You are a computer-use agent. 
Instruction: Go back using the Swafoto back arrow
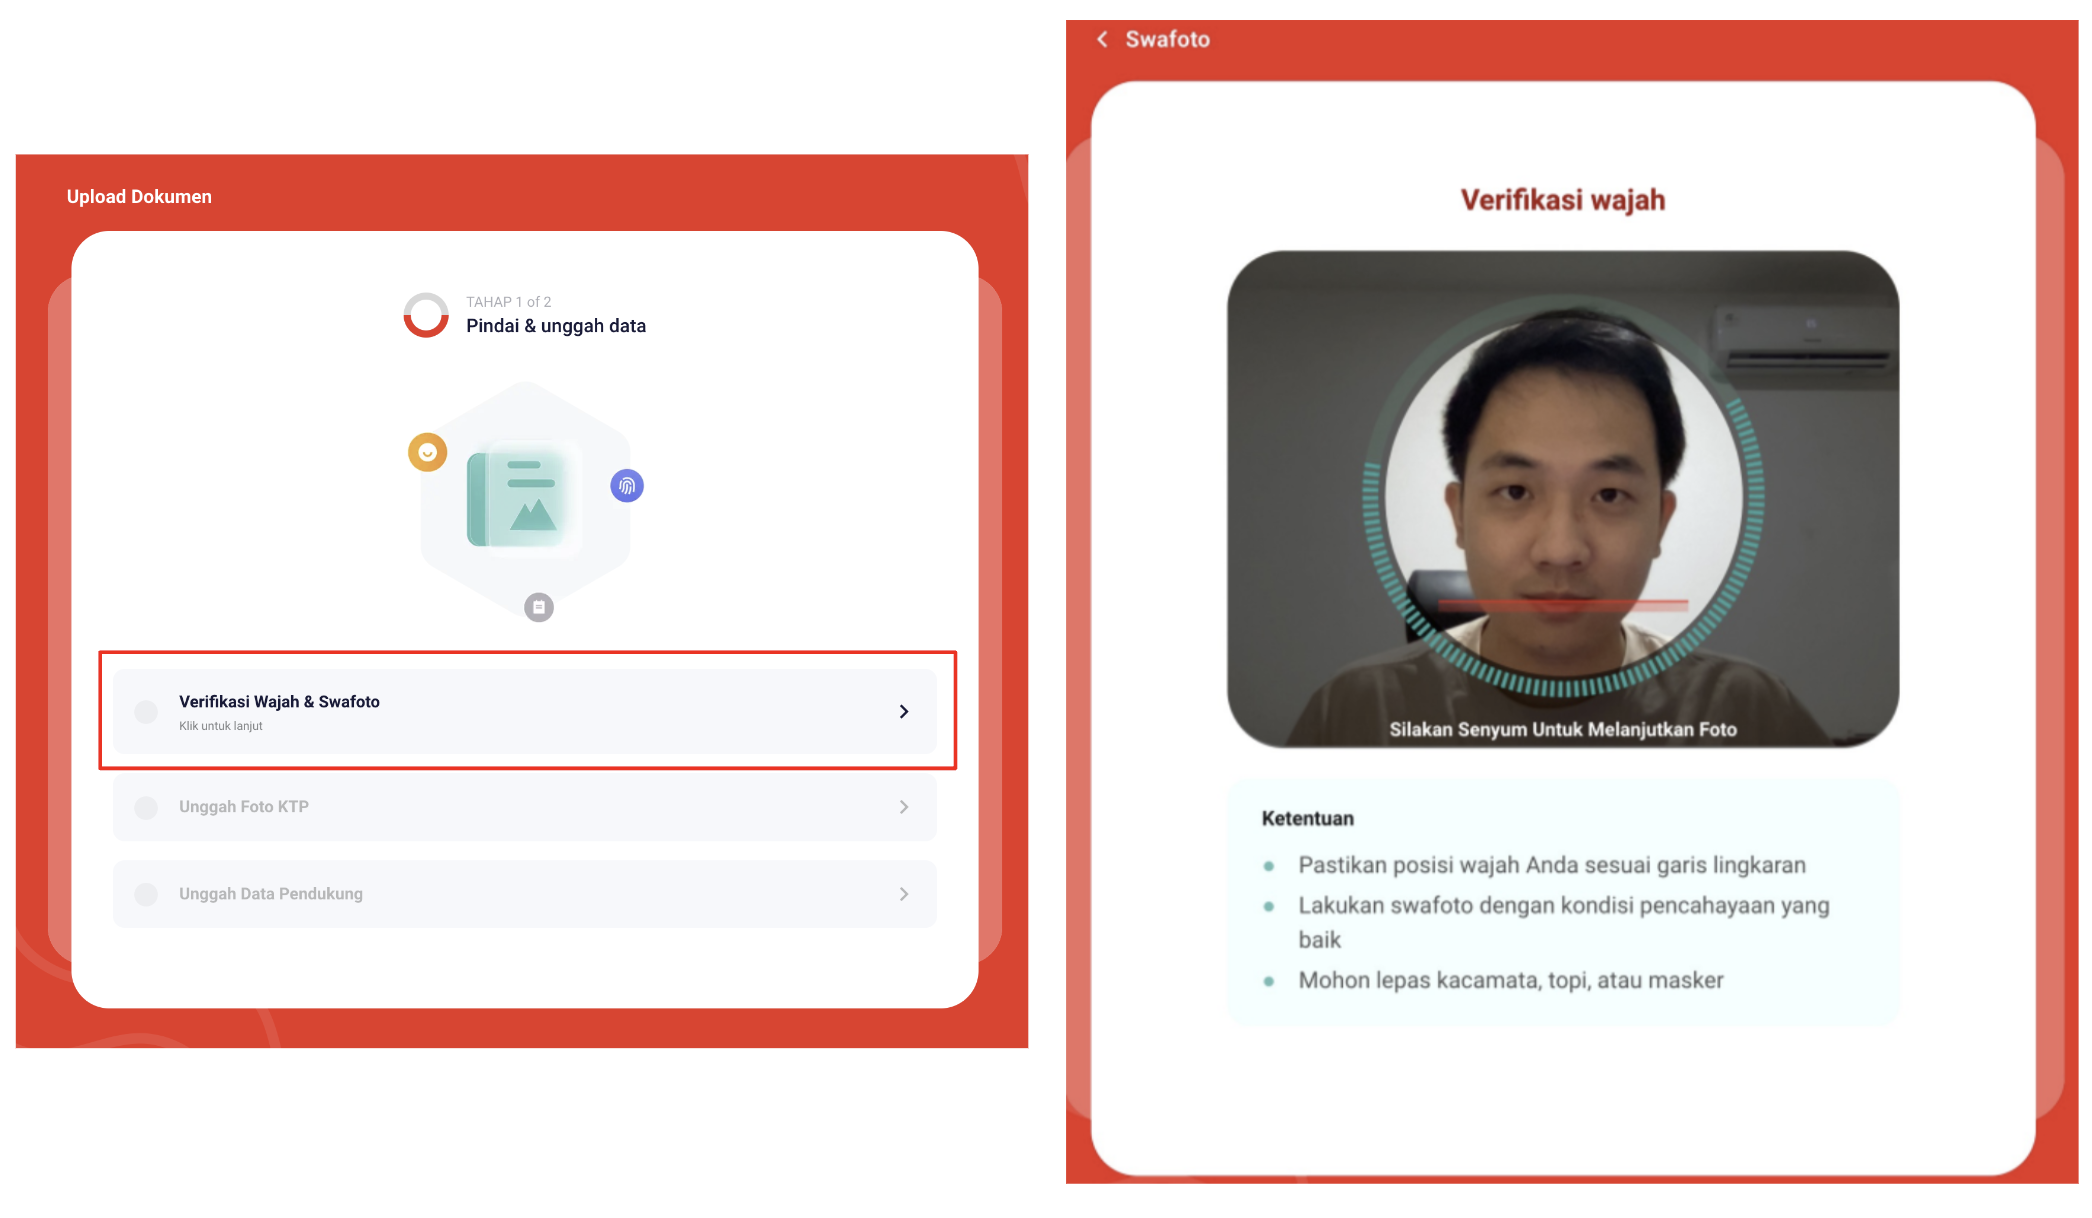pyautogui.click(x=1102, y=39)
